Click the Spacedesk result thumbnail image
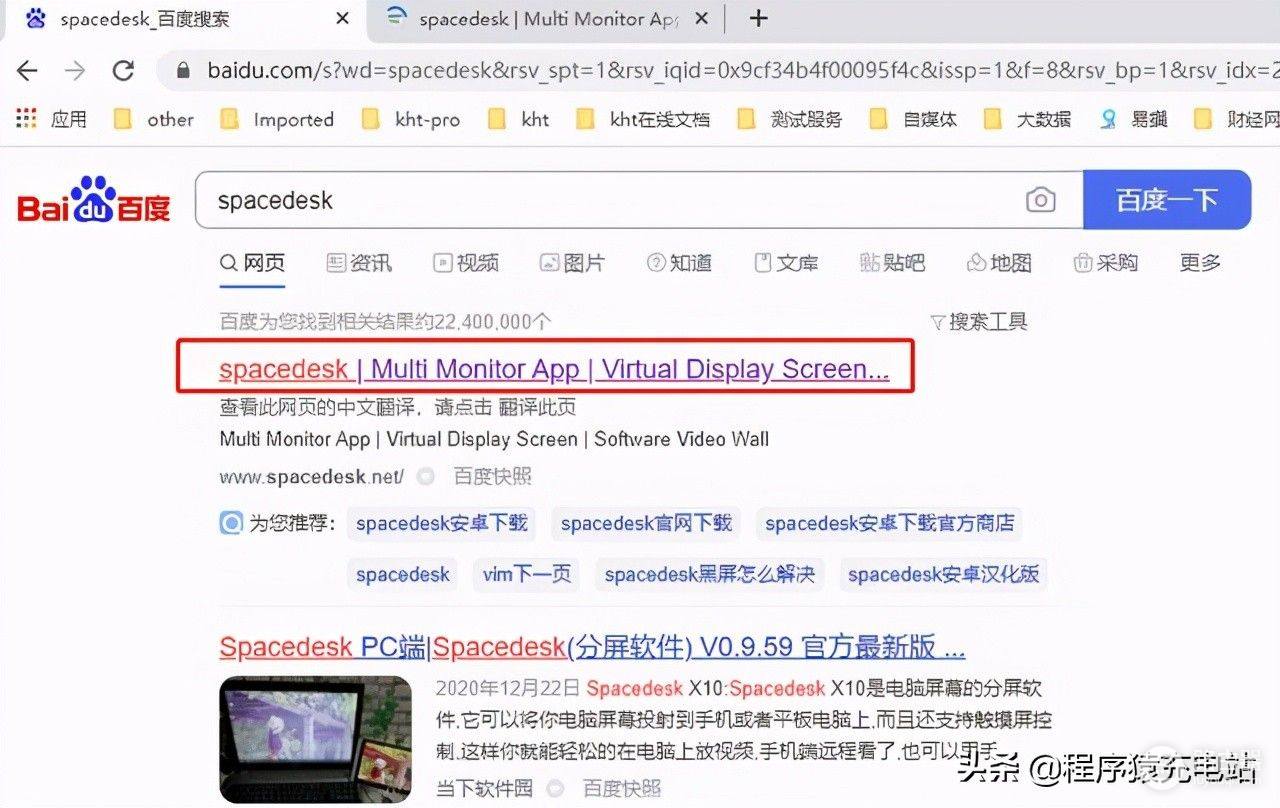The height and width of the screenshot is (808, 1280). [315, 739]
